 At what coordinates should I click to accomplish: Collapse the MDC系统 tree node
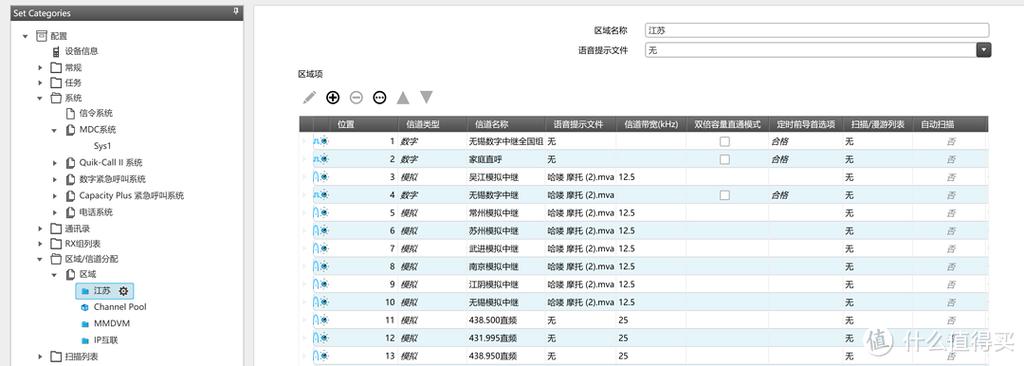(55, 130)
